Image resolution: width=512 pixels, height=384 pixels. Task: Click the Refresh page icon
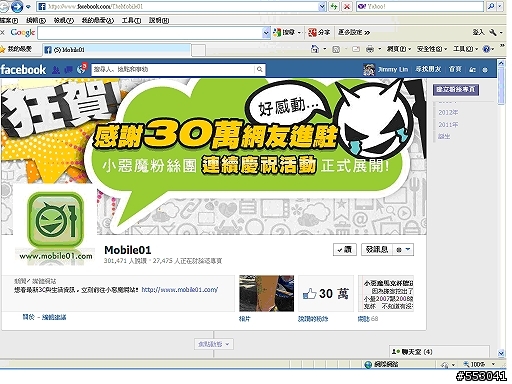point(334,6)
